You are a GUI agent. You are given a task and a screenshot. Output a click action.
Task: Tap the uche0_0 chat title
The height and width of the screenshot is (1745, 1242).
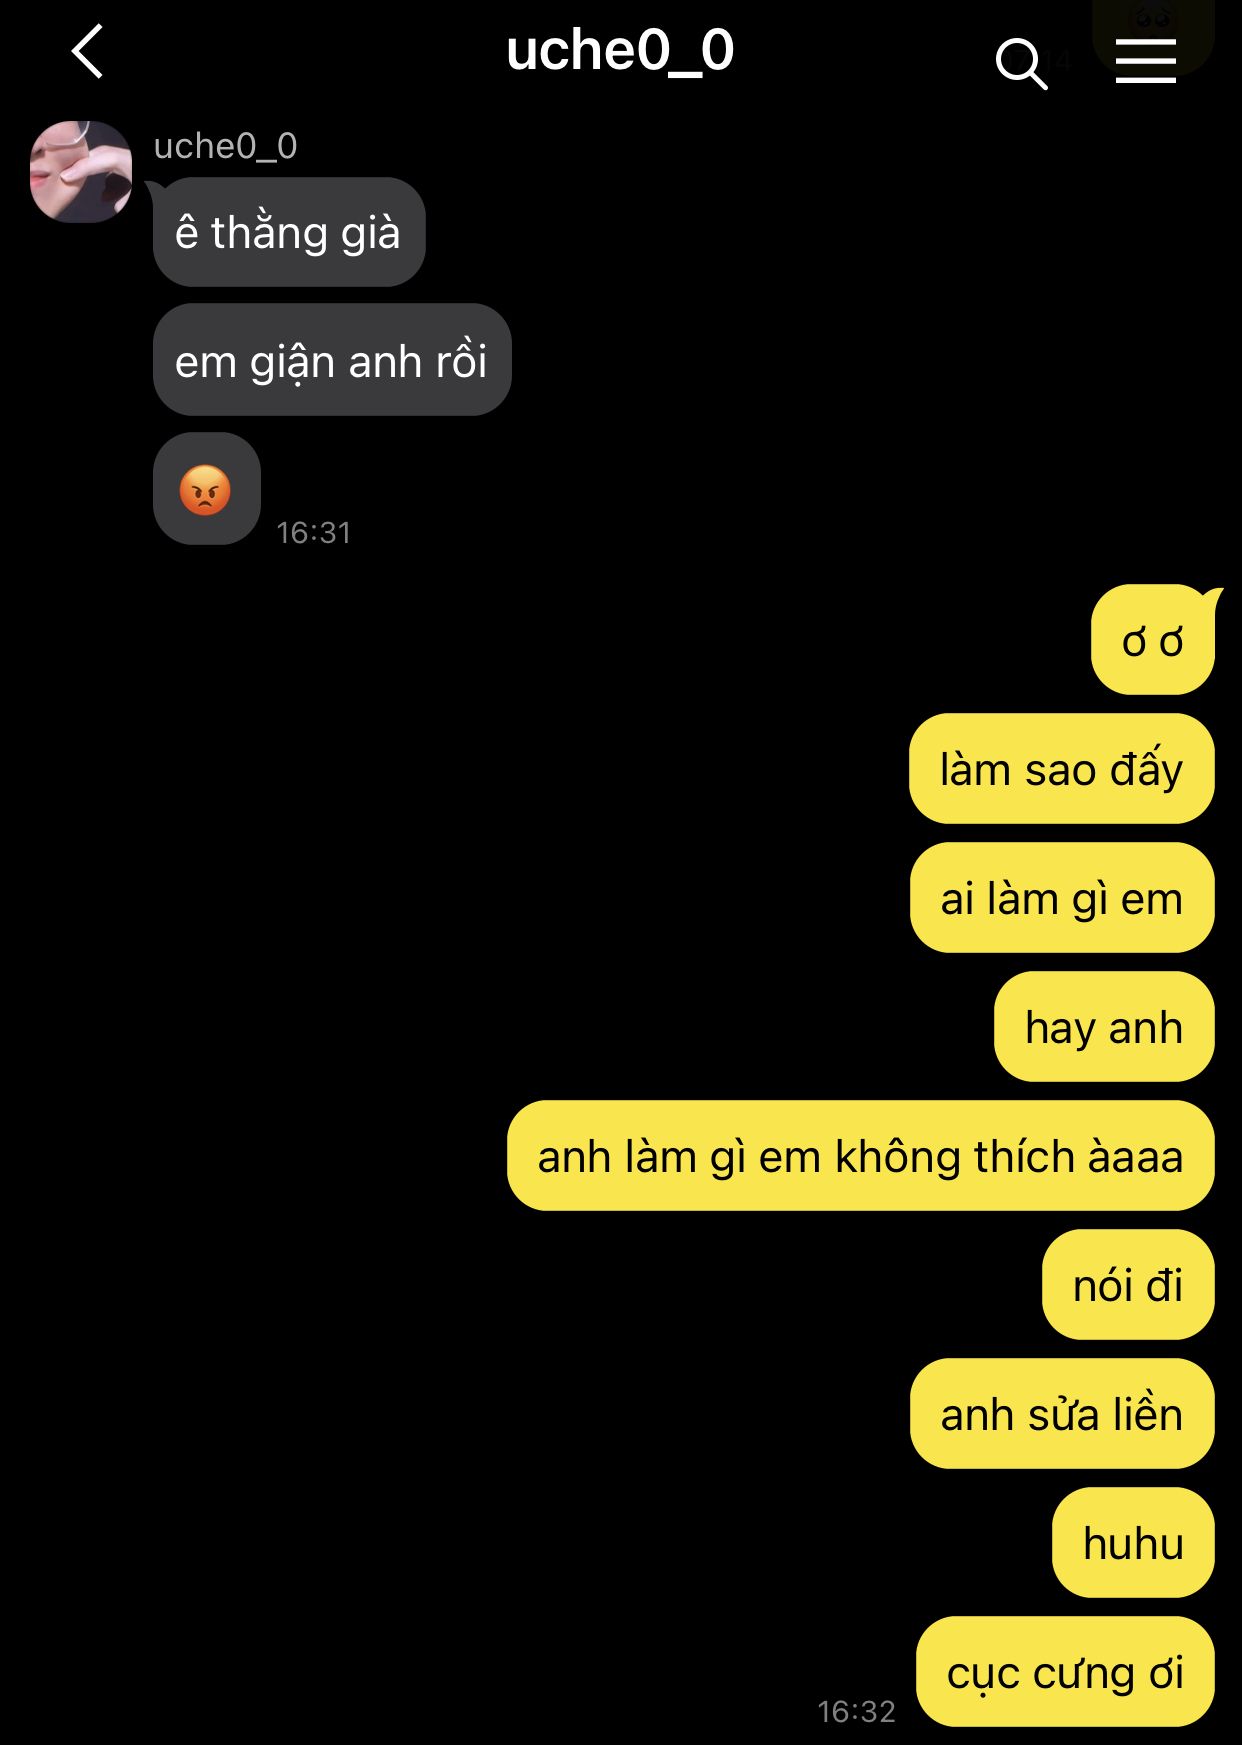[x=620, y=50]
